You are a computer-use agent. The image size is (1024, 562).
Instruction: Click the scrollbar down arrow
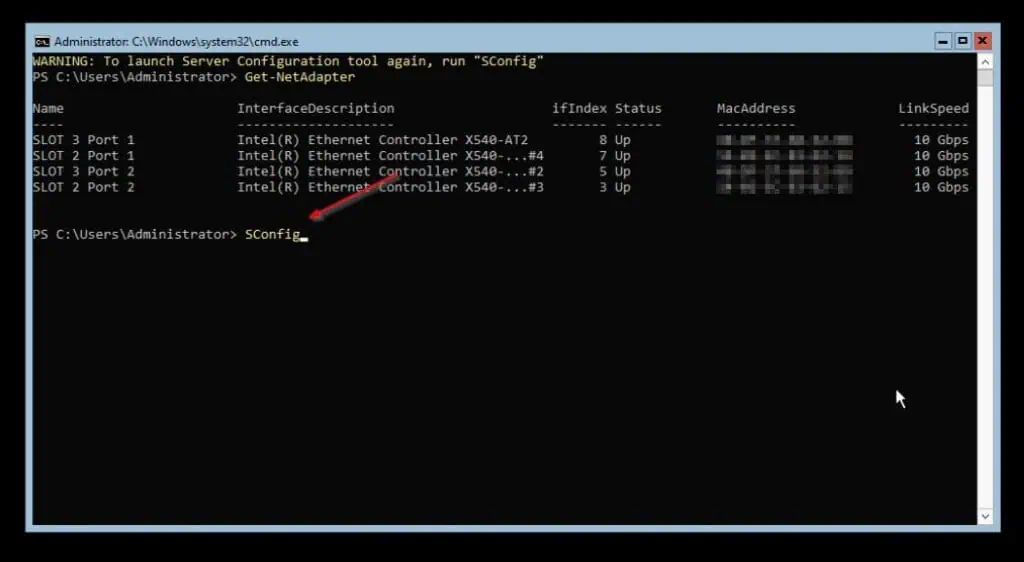pos(982,516)
